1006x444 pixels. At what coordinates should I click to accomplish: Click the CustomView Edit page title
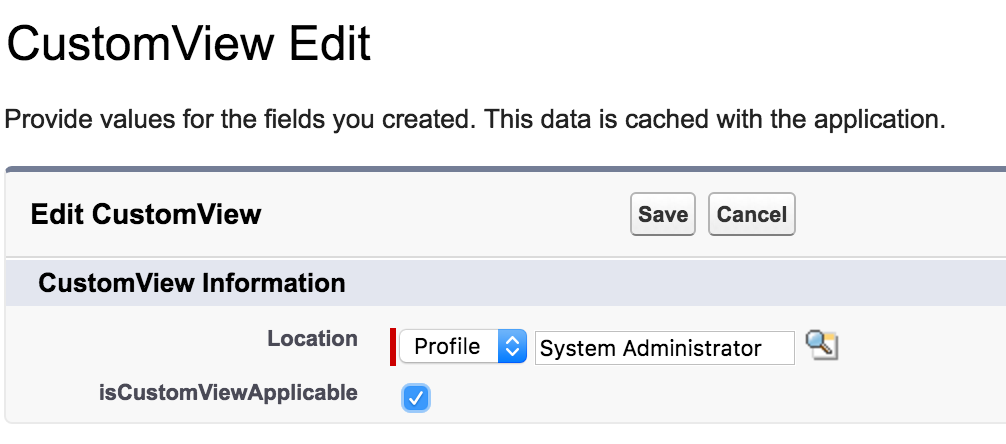coord(189,46)
